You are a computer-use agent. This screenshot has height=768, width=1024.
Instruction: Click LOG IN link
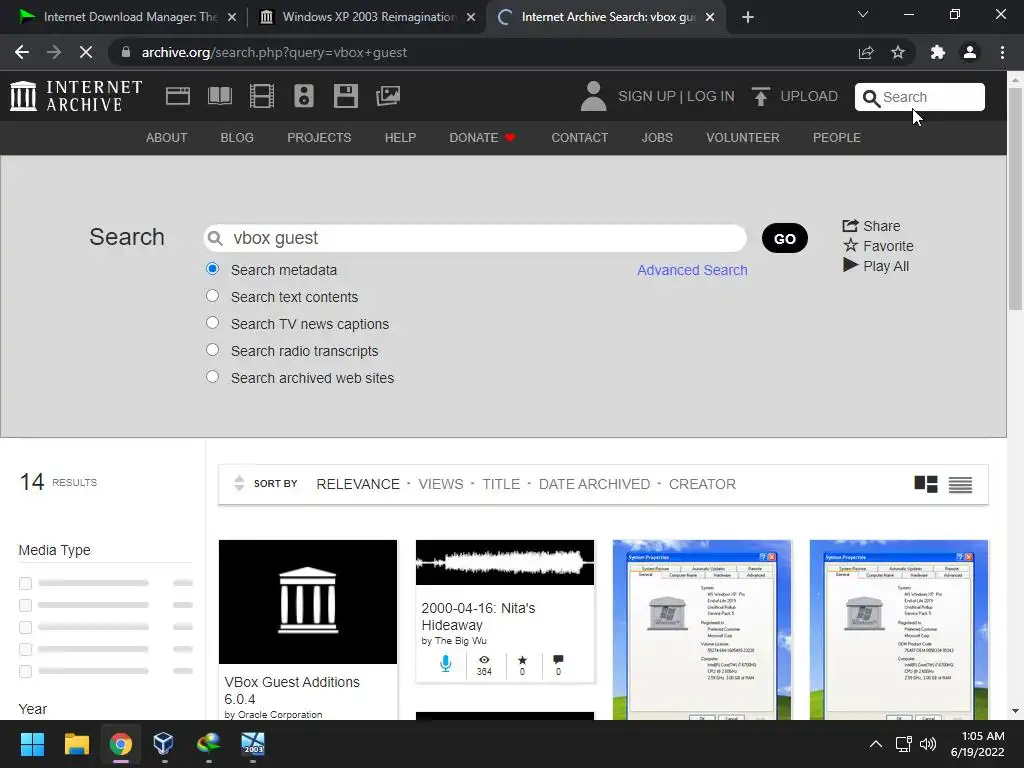tap(711, 96)
